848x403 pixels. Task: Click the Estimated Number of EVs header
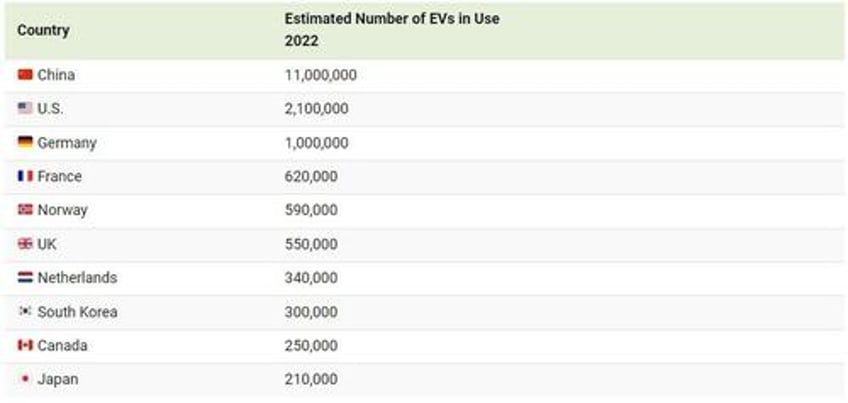click(x=392, y=19)
